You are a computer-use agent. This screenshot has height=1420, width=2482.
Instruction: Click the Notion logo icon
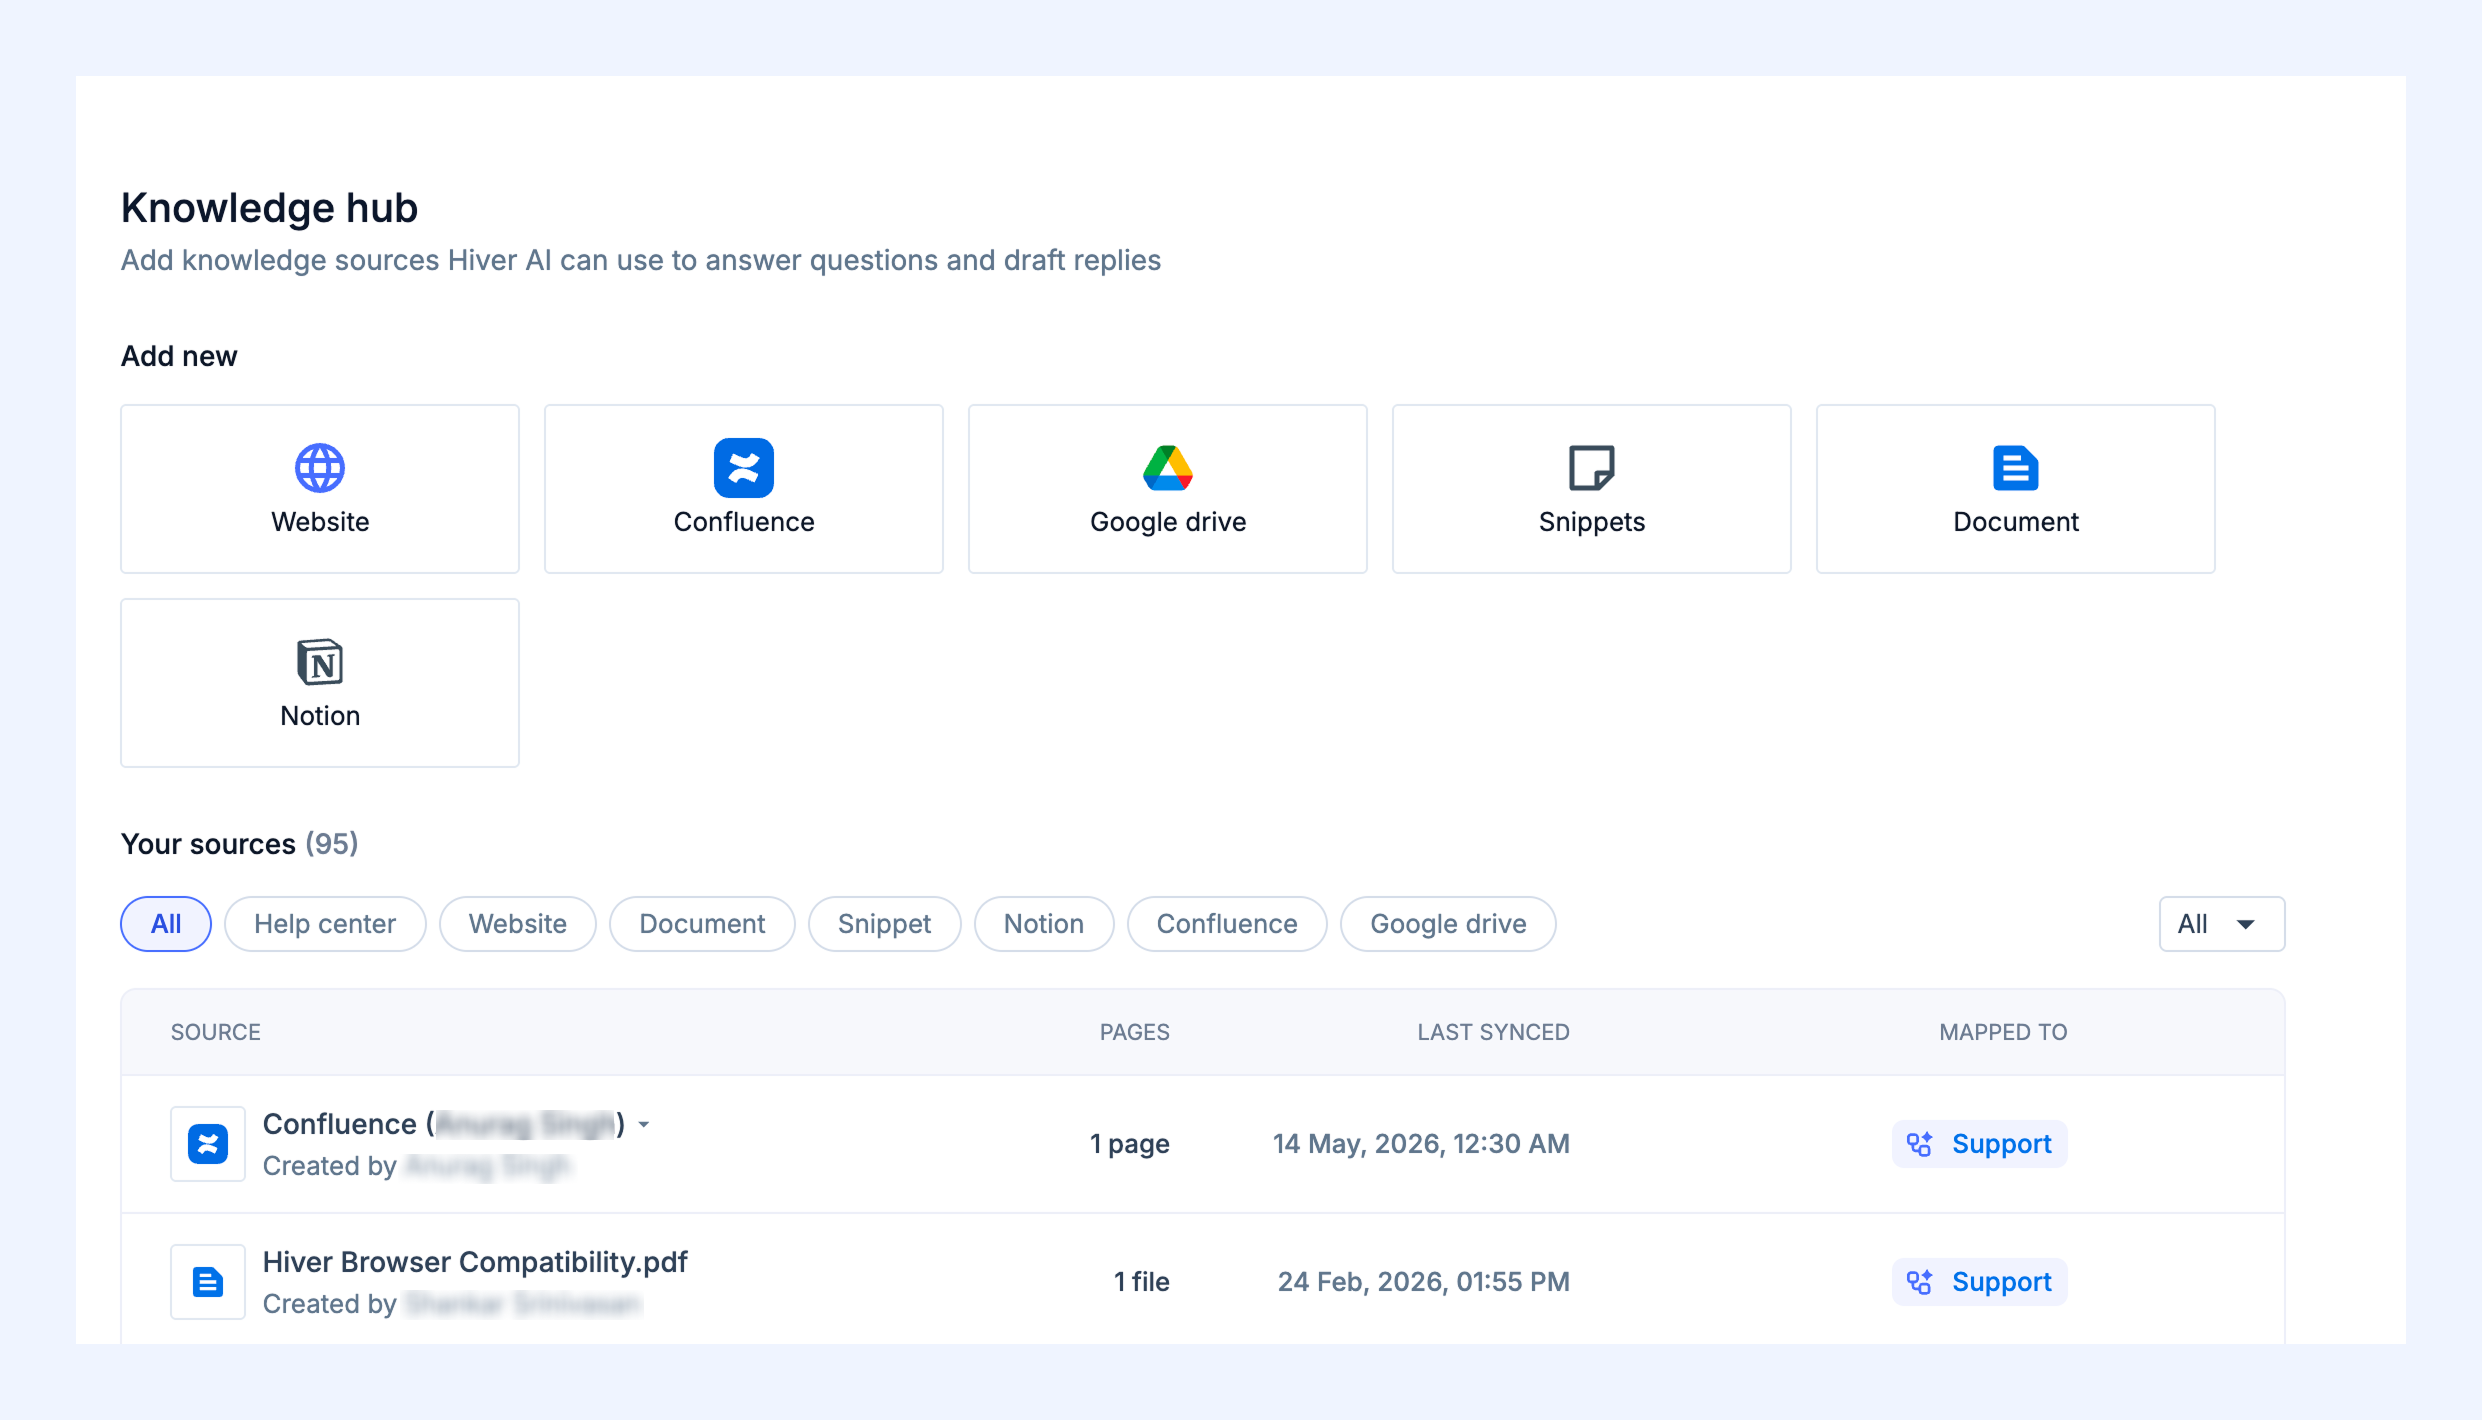tap(320, 662)
